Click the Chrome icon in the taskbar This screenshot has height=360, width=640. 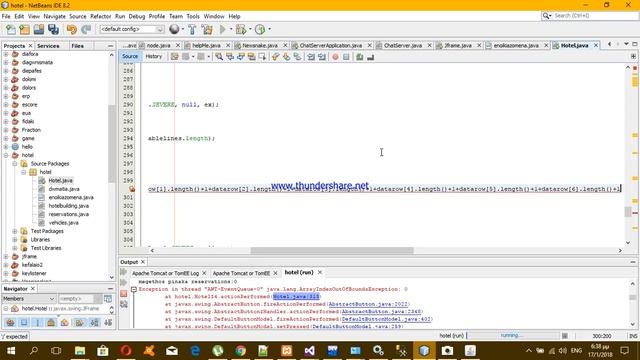pos(241,351)
